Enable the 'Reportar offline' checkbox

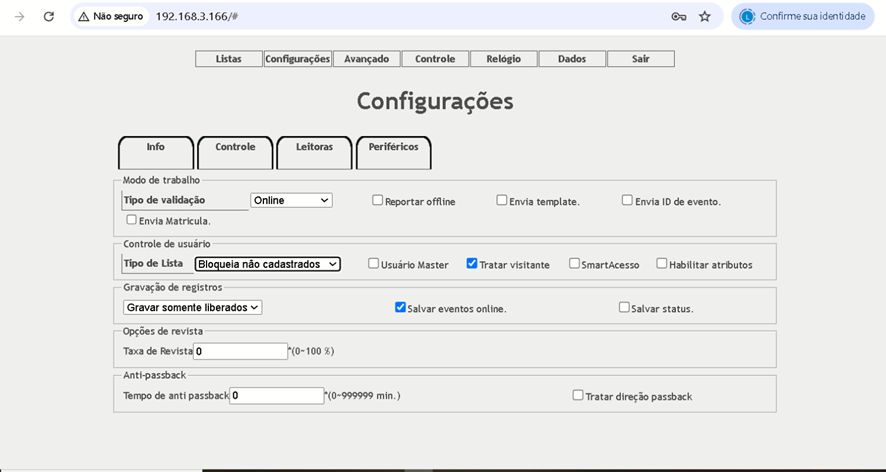(378, 200)
